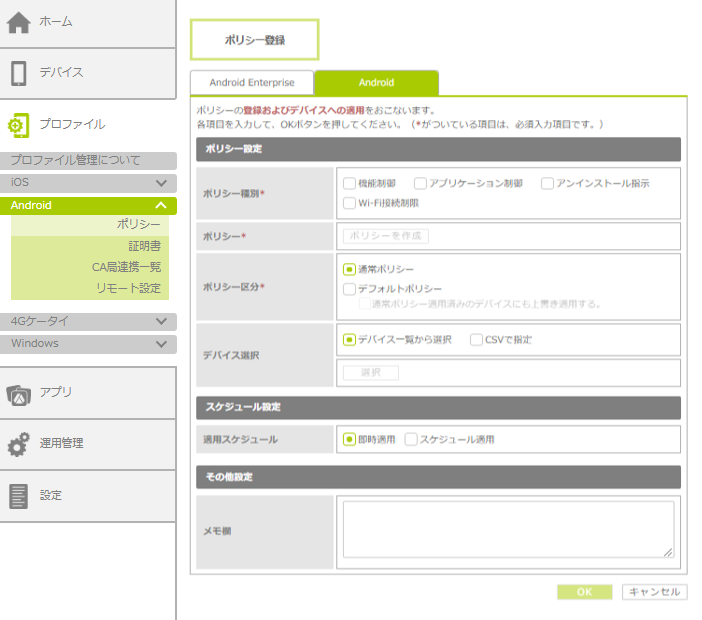Expand the iOS section

161,184
